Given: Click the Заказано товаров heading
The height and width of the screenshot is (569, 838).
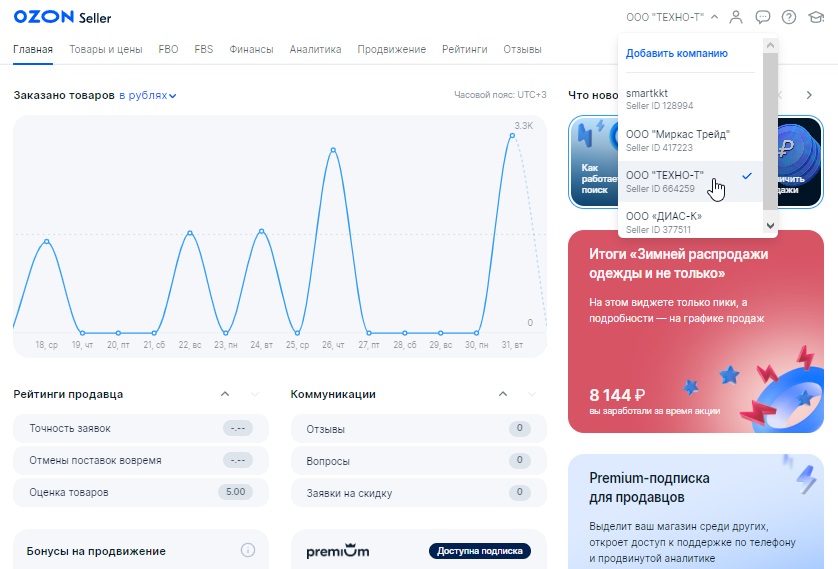Looking at the screenshot, I should pos(64,95).
